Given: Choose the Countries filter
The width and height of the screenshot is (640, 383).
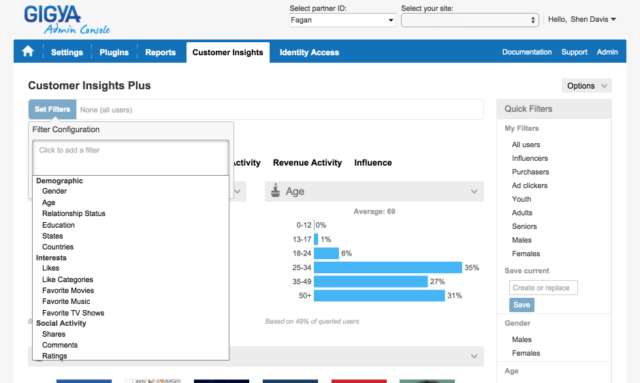Looking at the screenshot, I should click(58, 247).
